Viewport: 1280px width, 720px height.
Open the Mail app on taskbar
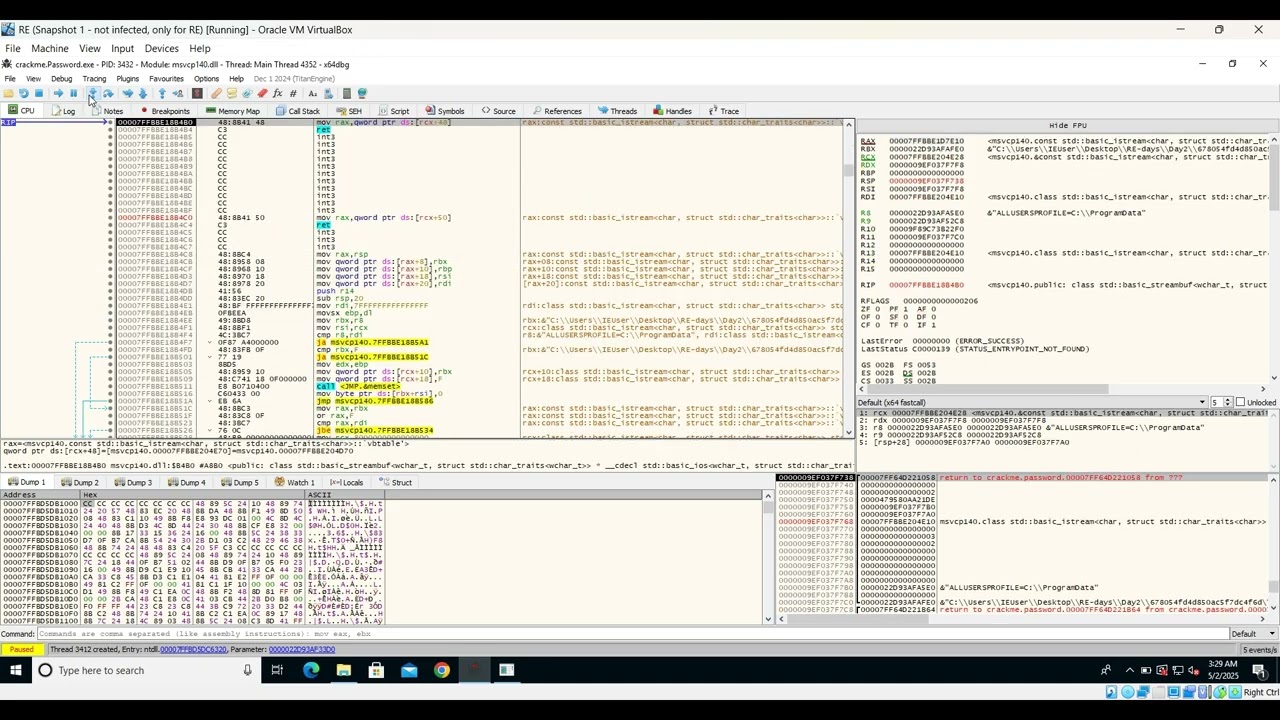tap(409, 670)
